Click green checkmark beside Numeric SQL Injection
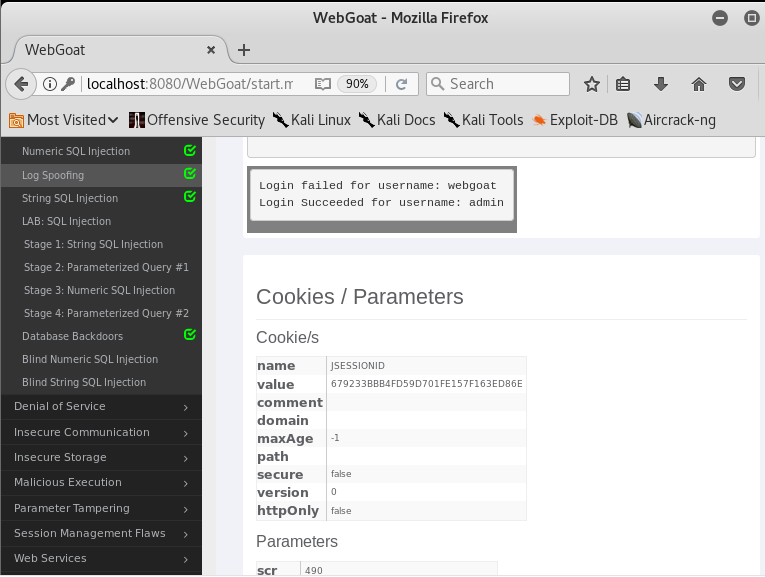This screenshot has height=577, width=765. tap(190, 151)
